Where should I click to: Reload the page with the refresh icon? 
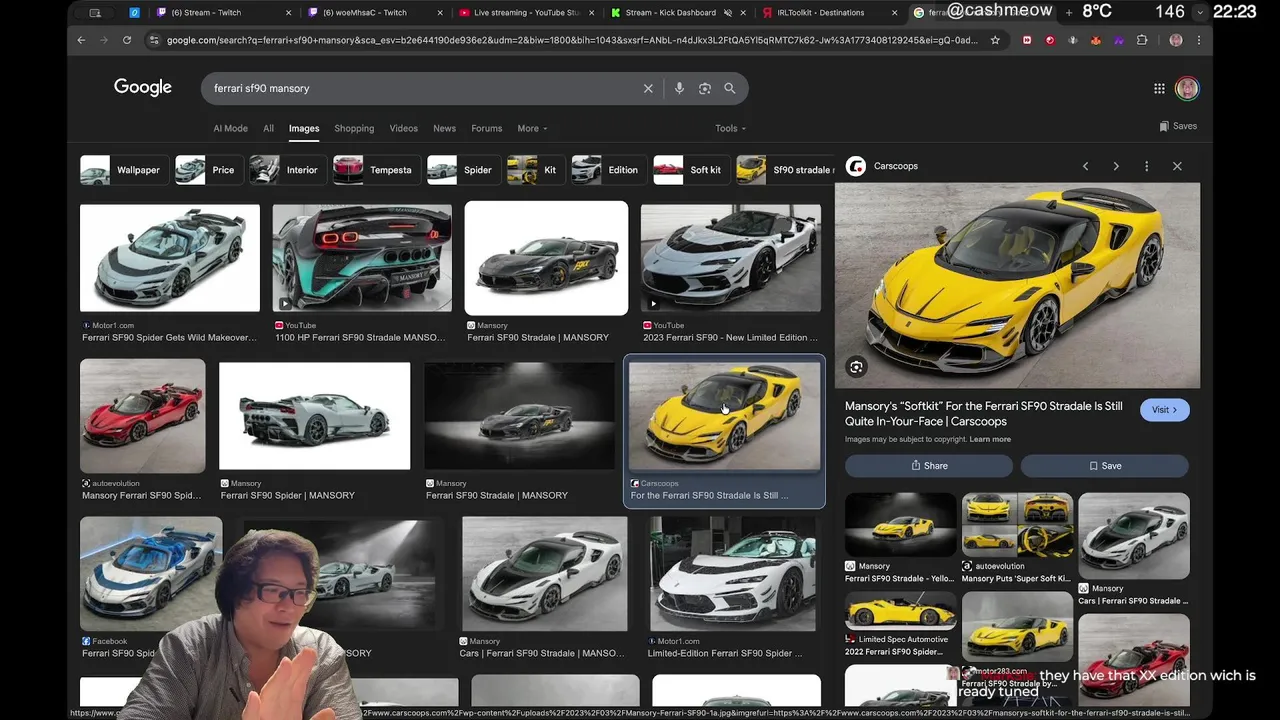[127, 40]
